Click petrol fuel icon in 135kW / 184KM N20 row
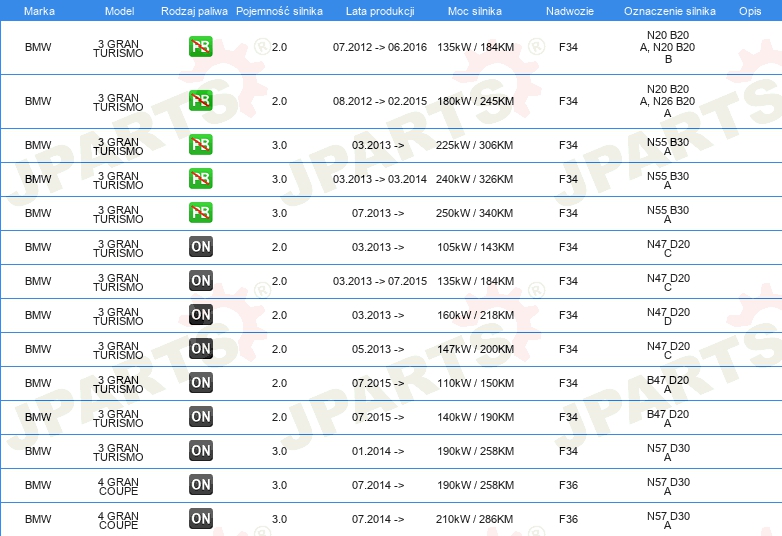782x536 pixels. click(200, 47)
